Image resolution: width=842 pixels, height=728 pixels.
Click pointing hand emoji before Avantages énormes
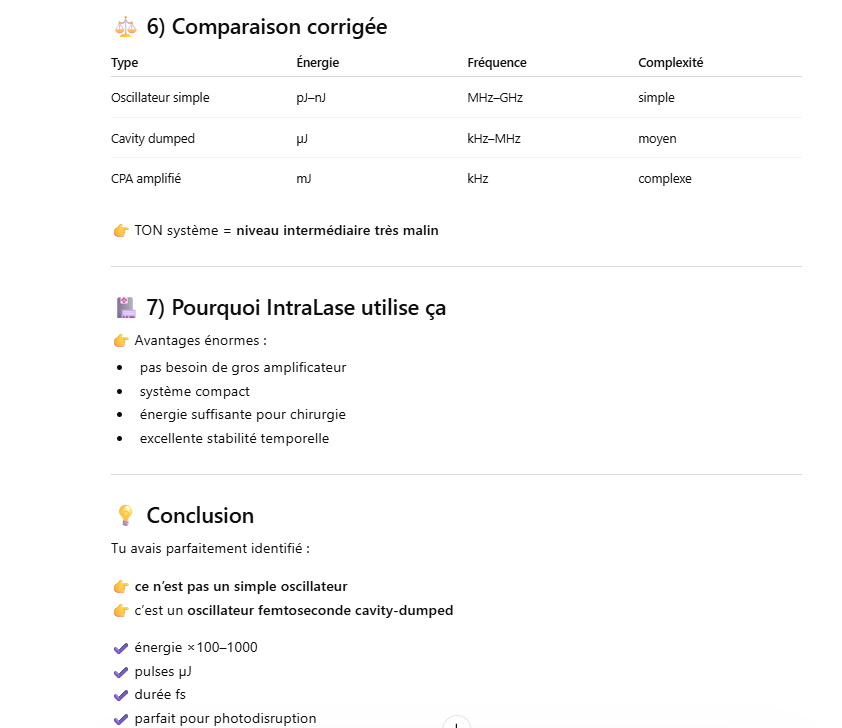coord(120,340)
